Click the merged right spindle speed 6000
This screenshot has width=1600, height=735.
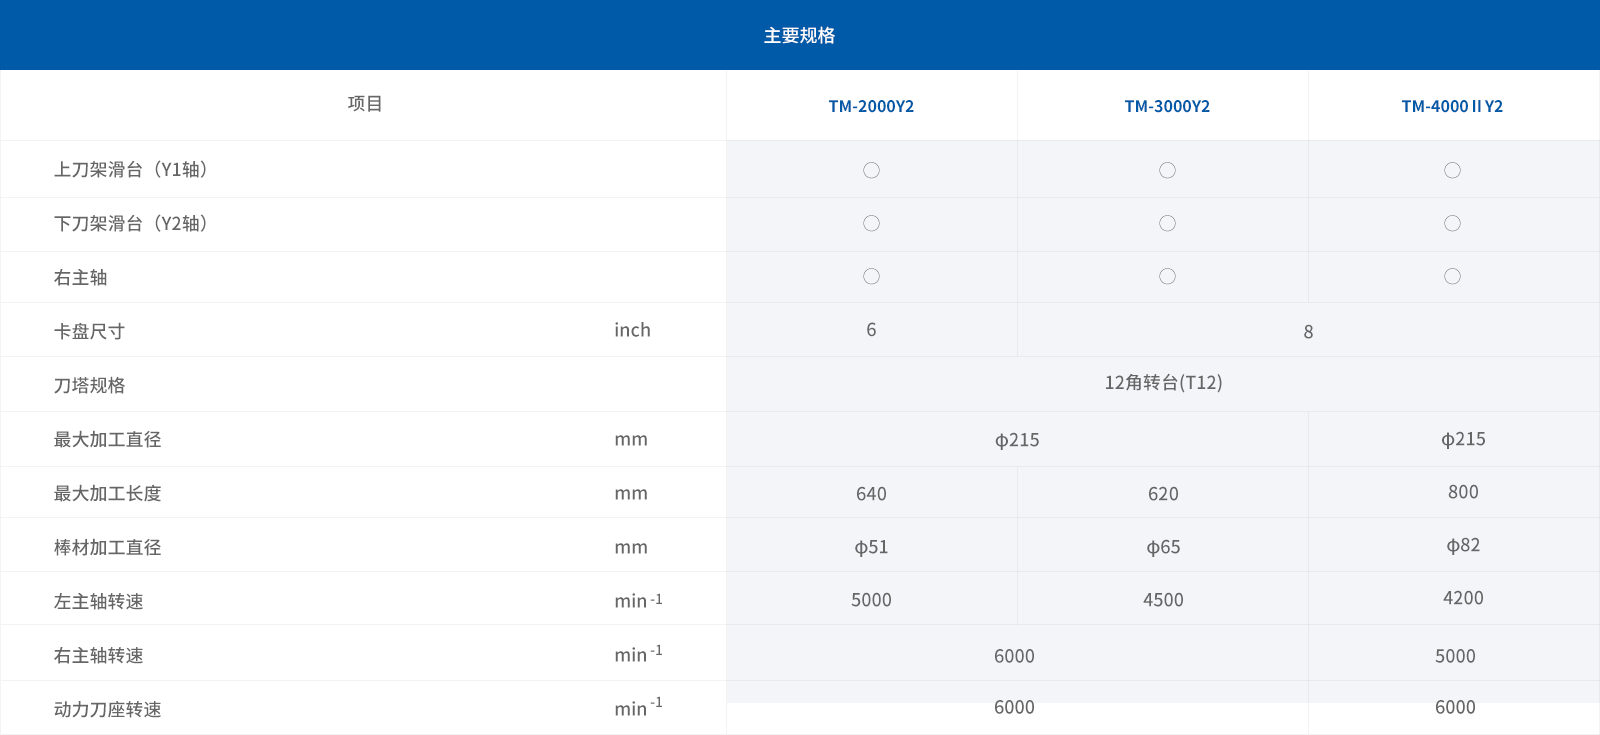(x=1014, y=656)
